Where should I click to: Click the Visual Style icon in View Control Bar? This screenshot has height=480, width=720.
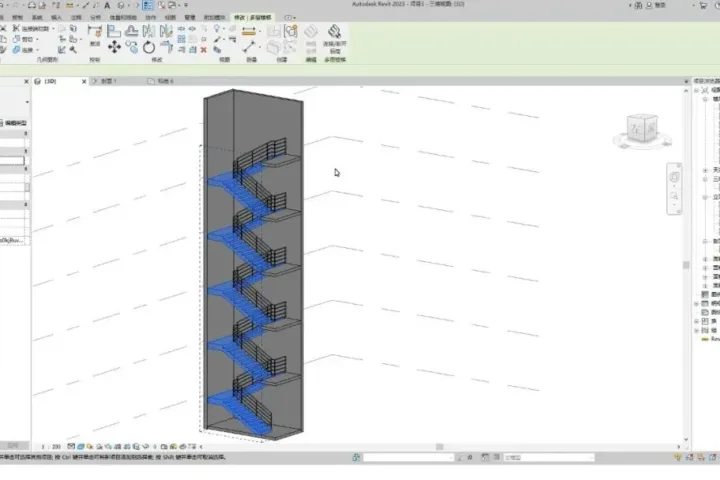[x=81, y=446]
